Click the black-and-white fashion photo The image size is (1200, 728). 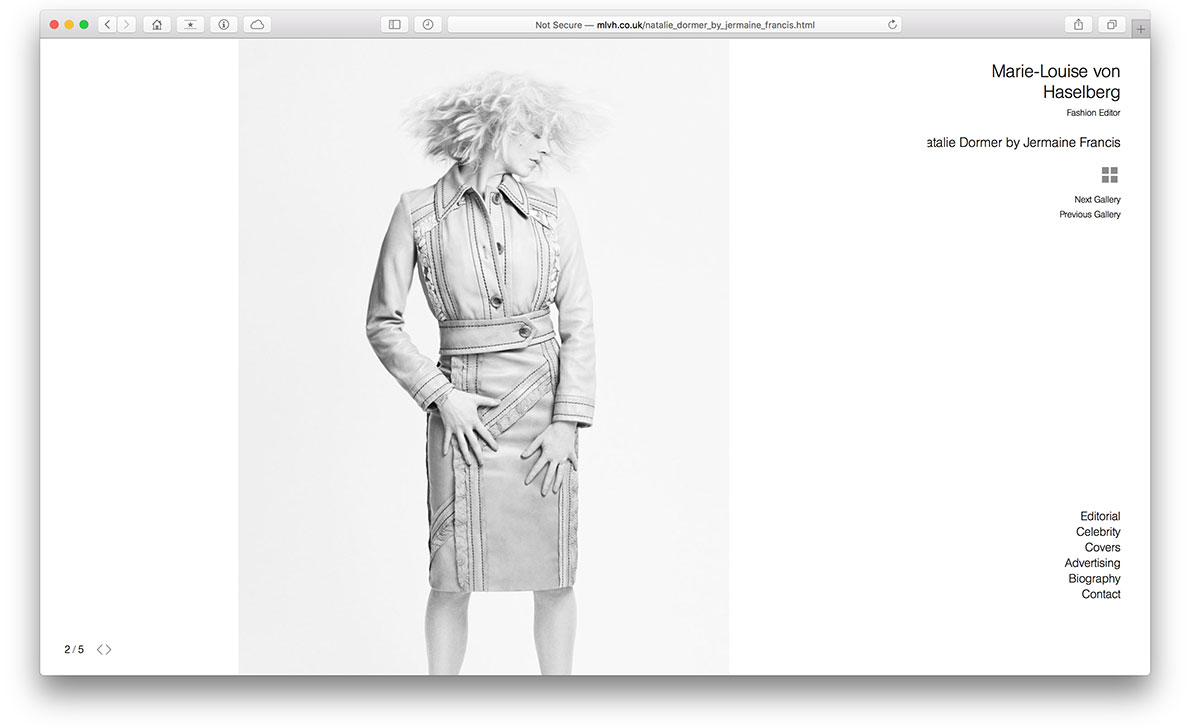pos(483,357)
